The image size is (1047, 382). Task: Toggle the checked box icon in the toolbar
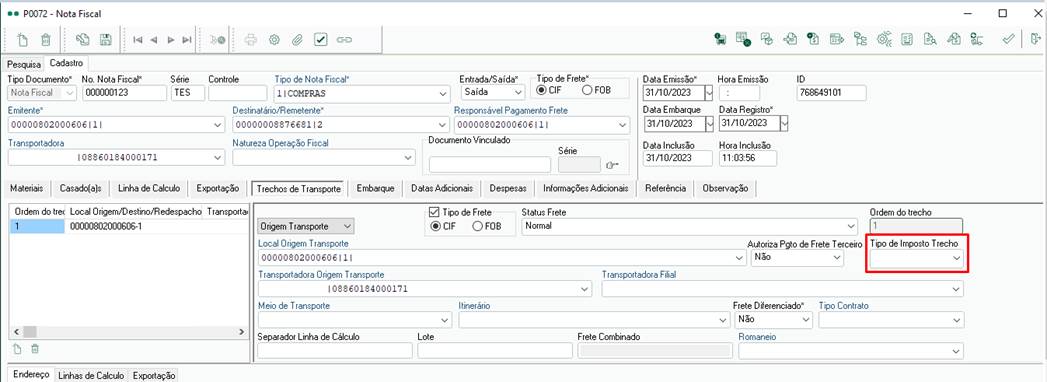click(321, 40)
